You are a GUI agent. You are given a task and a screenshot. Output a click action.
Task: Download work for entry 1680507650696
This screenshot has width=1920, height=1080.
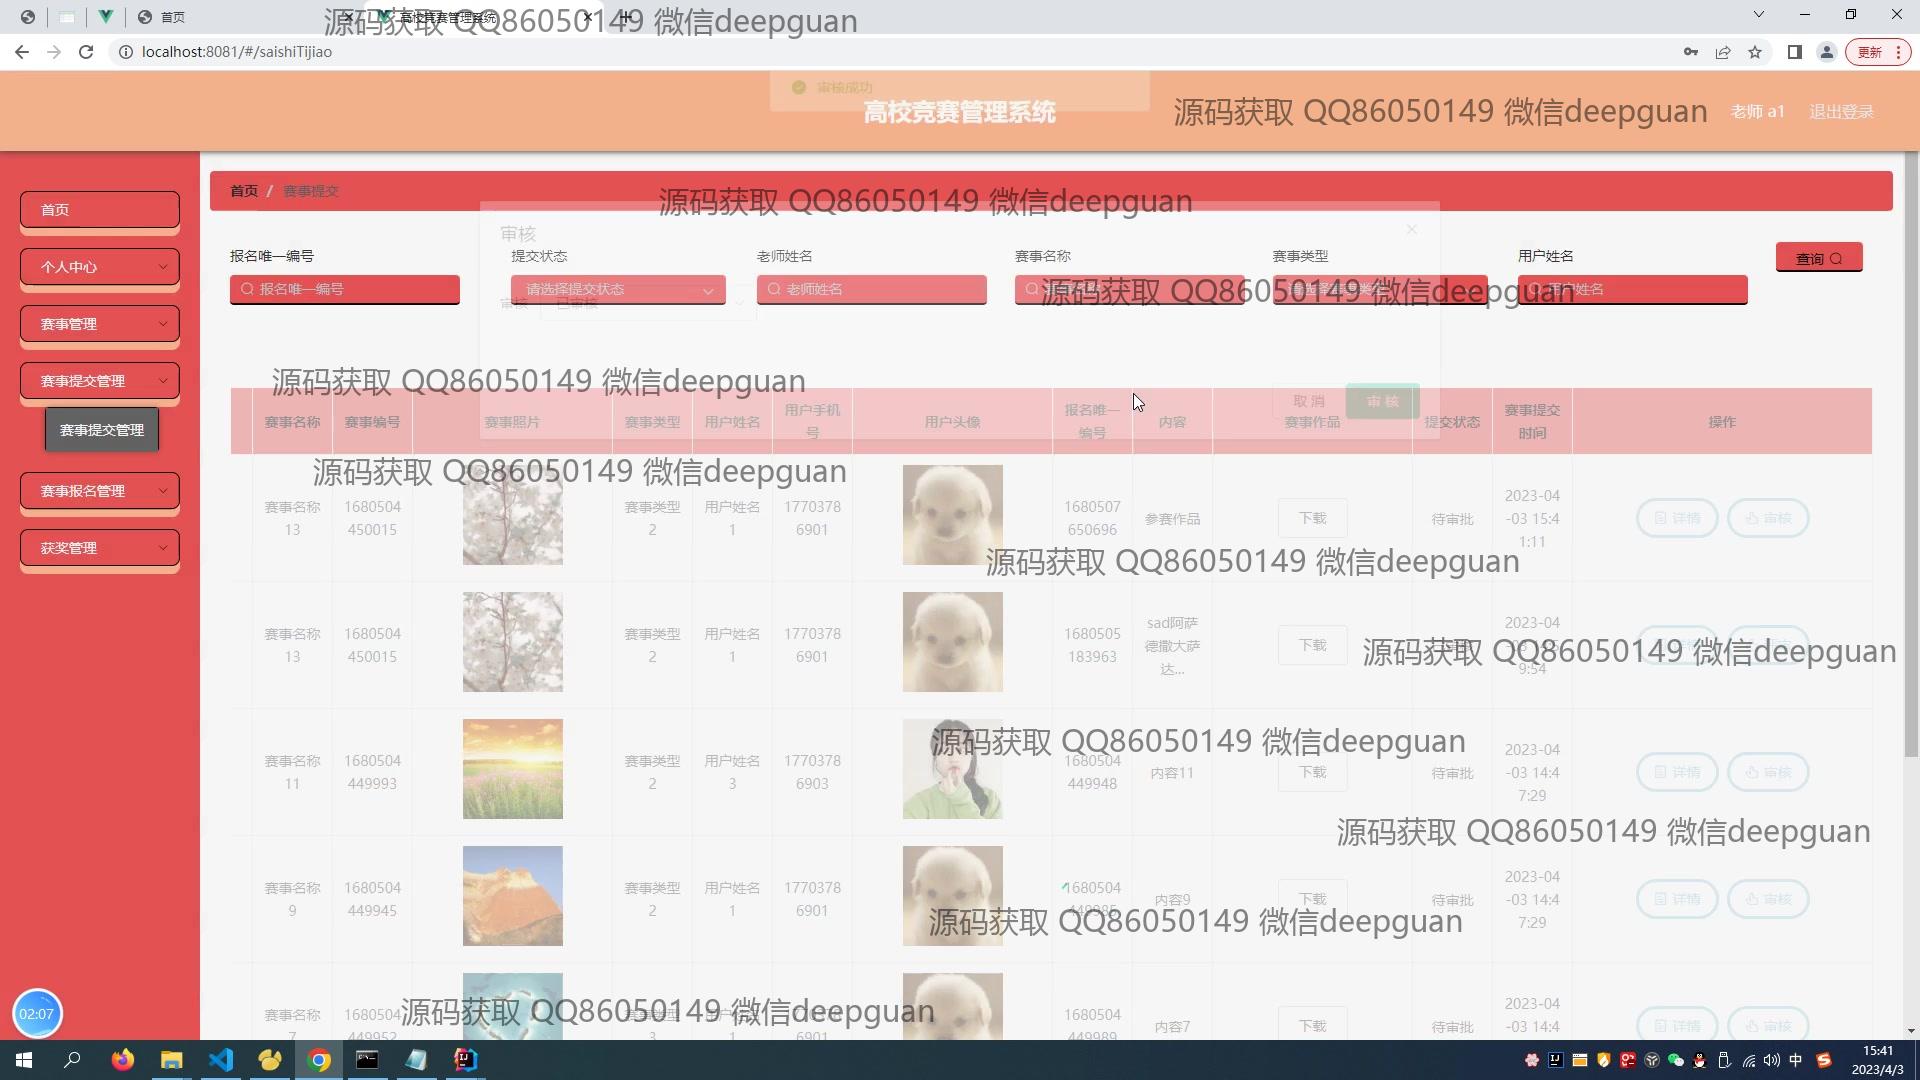click(1313, 518)
